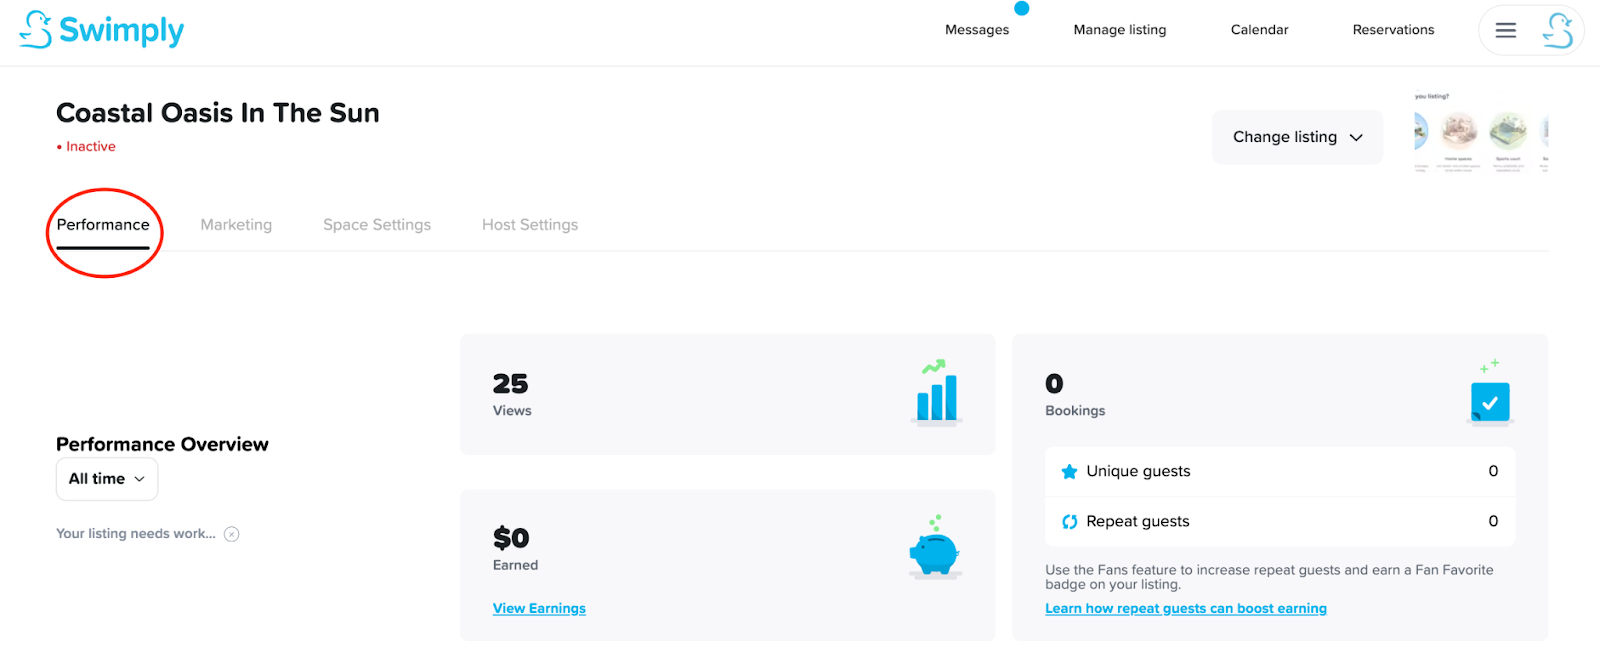Click the views bar chart icon
The width and height of the screenshot is (1600, 670).
tap(937, 393)
